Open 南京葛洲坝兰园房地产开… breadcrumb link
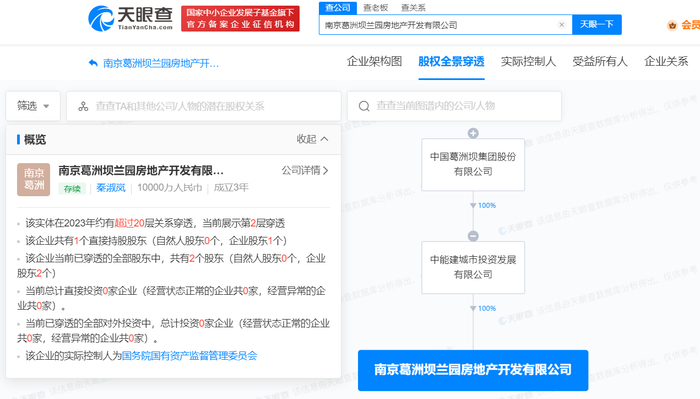The height and width of the screenshot is (399, 700). tap(161, 63)
